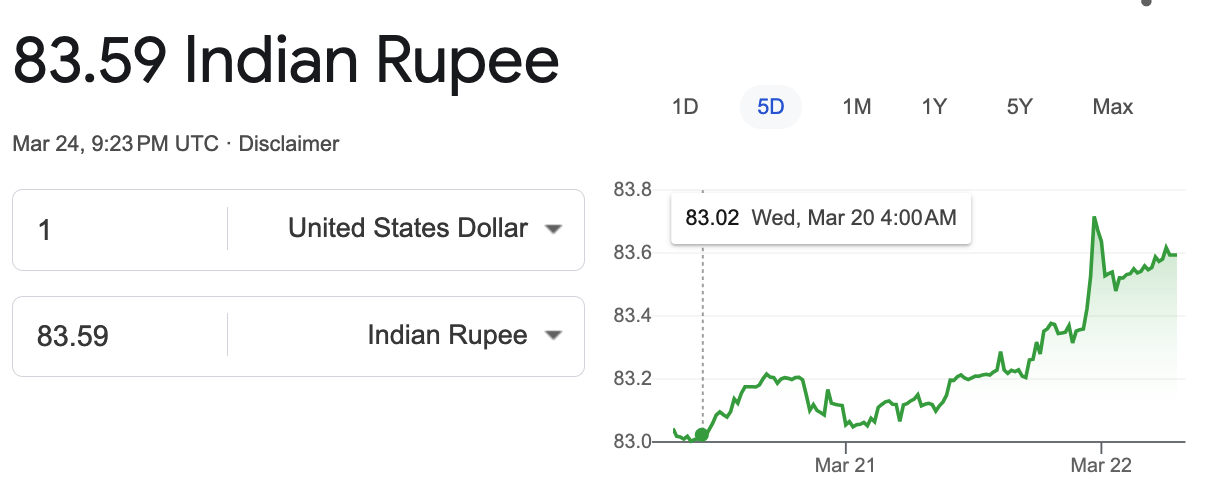This screenshot has height=494, width=1226.
Task: Click the green data point on chart
Action: (x=702, y=434)
